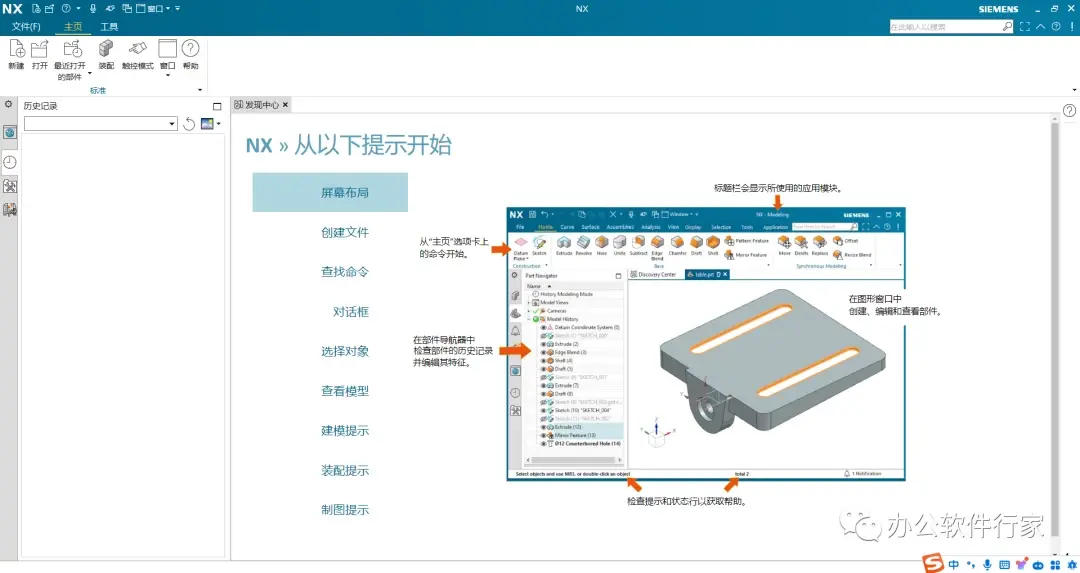Click the magnifier search icon
This screenshot has width=1080, height=573.
coord(1007,26)
